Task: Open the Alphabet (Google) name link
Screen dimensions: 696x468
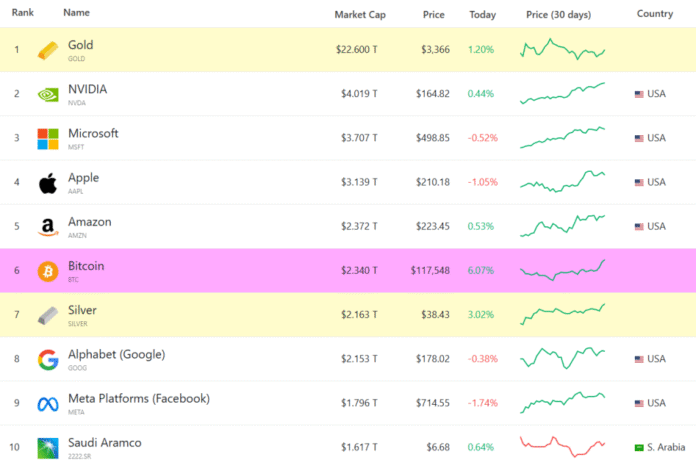Action: (x=116, y=354)
